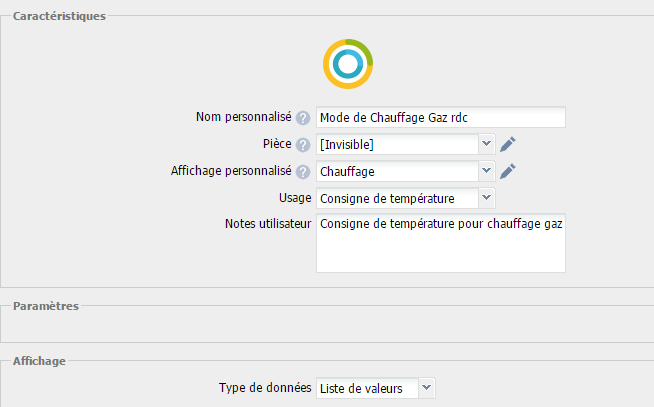The height and width of the screenshot is (407, 654).
Task: Click inside the Notes utilisateur text area
Action: click(x=441, y=243)
